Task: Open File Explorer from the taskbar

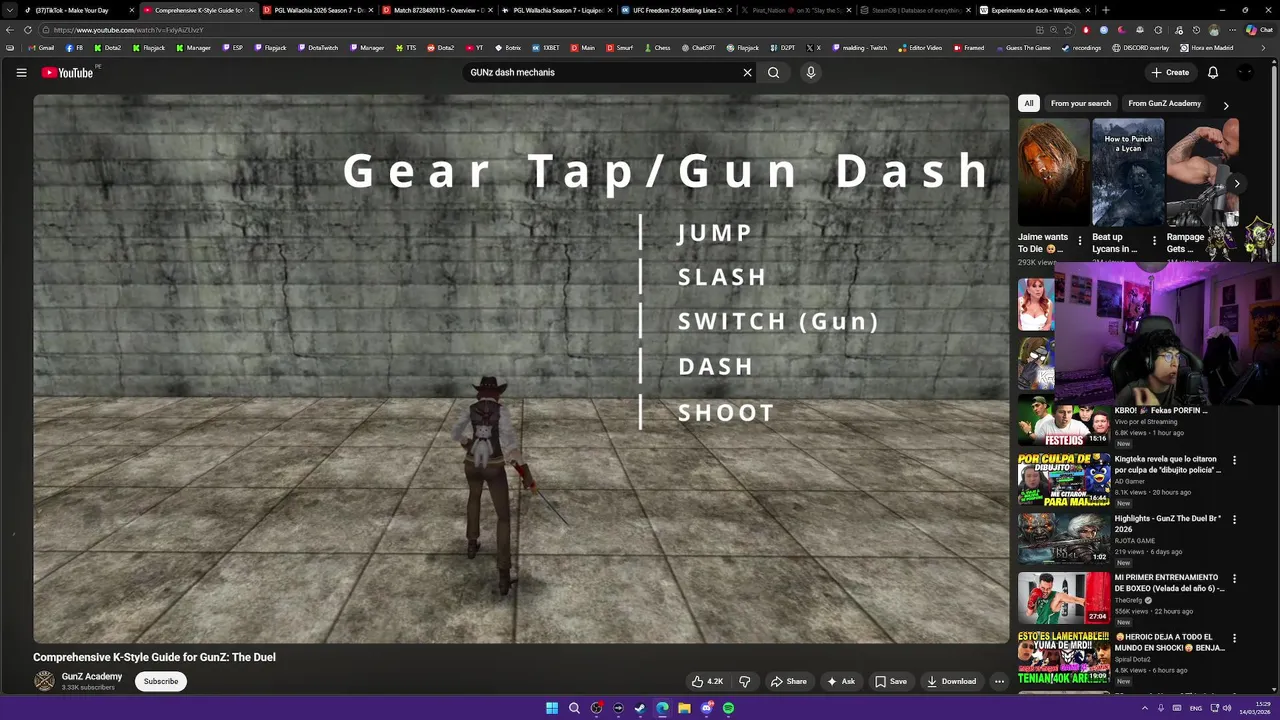Action: pos(684,708)
